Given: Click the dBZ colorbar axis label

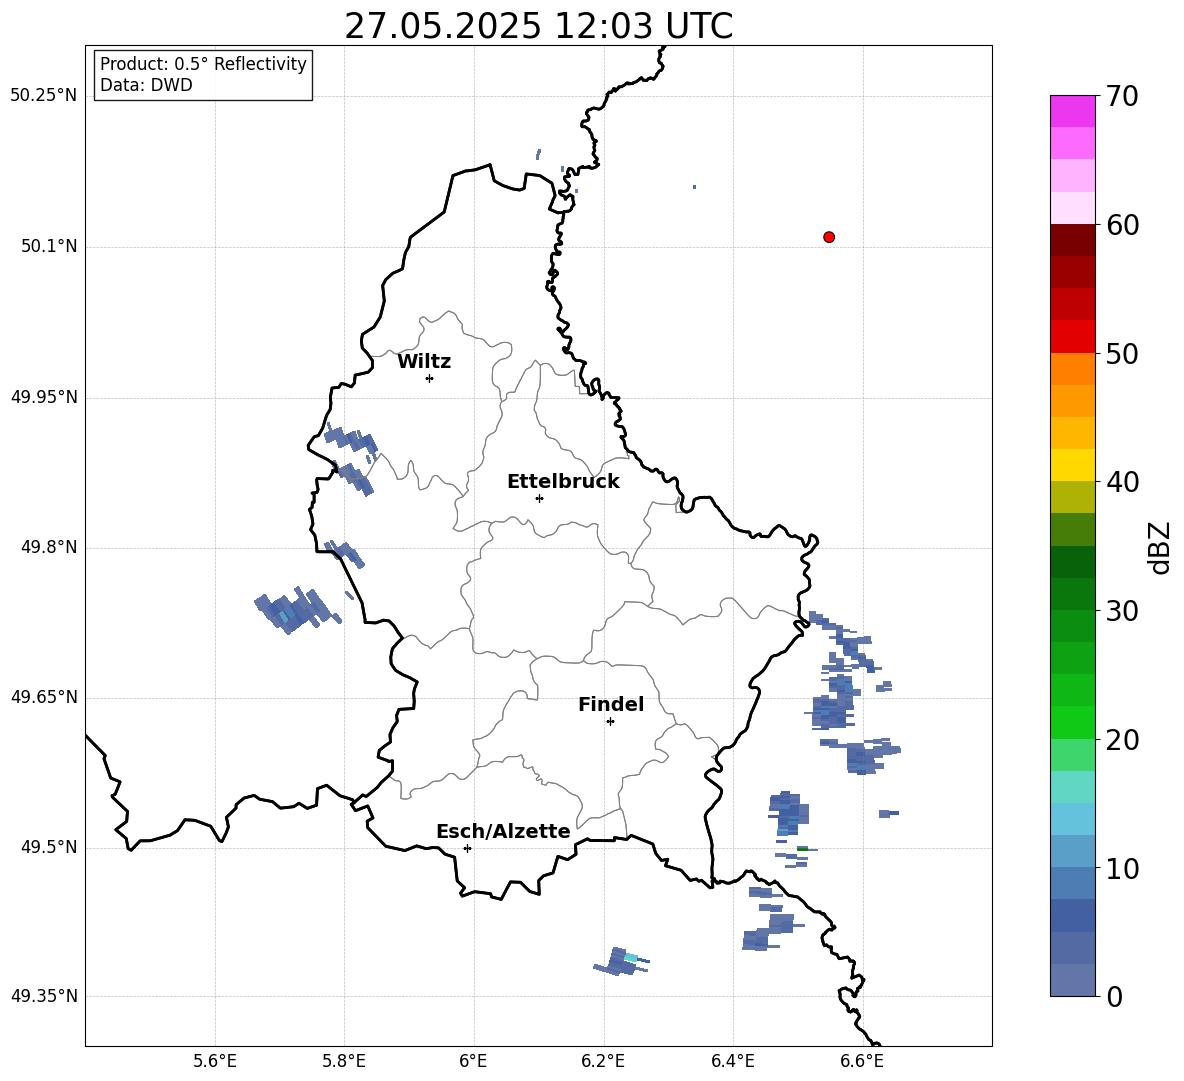Looking at the screenshot, I should click(x=1161, y=547).
